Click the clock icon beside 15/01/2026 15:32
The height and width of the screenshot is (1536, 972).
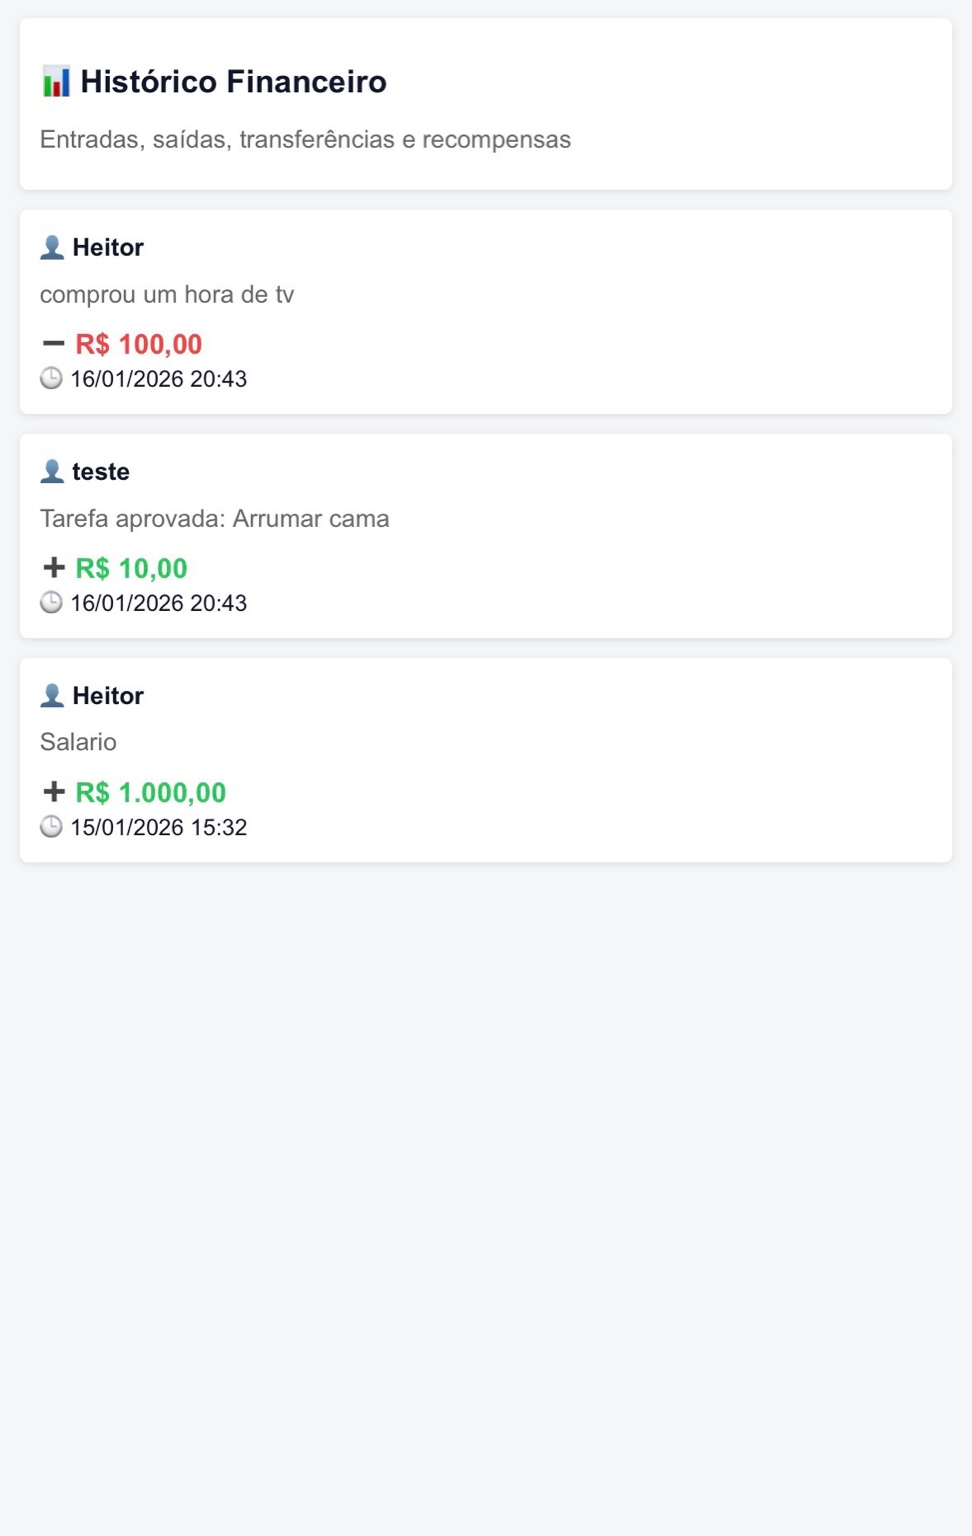coord(51,827)
